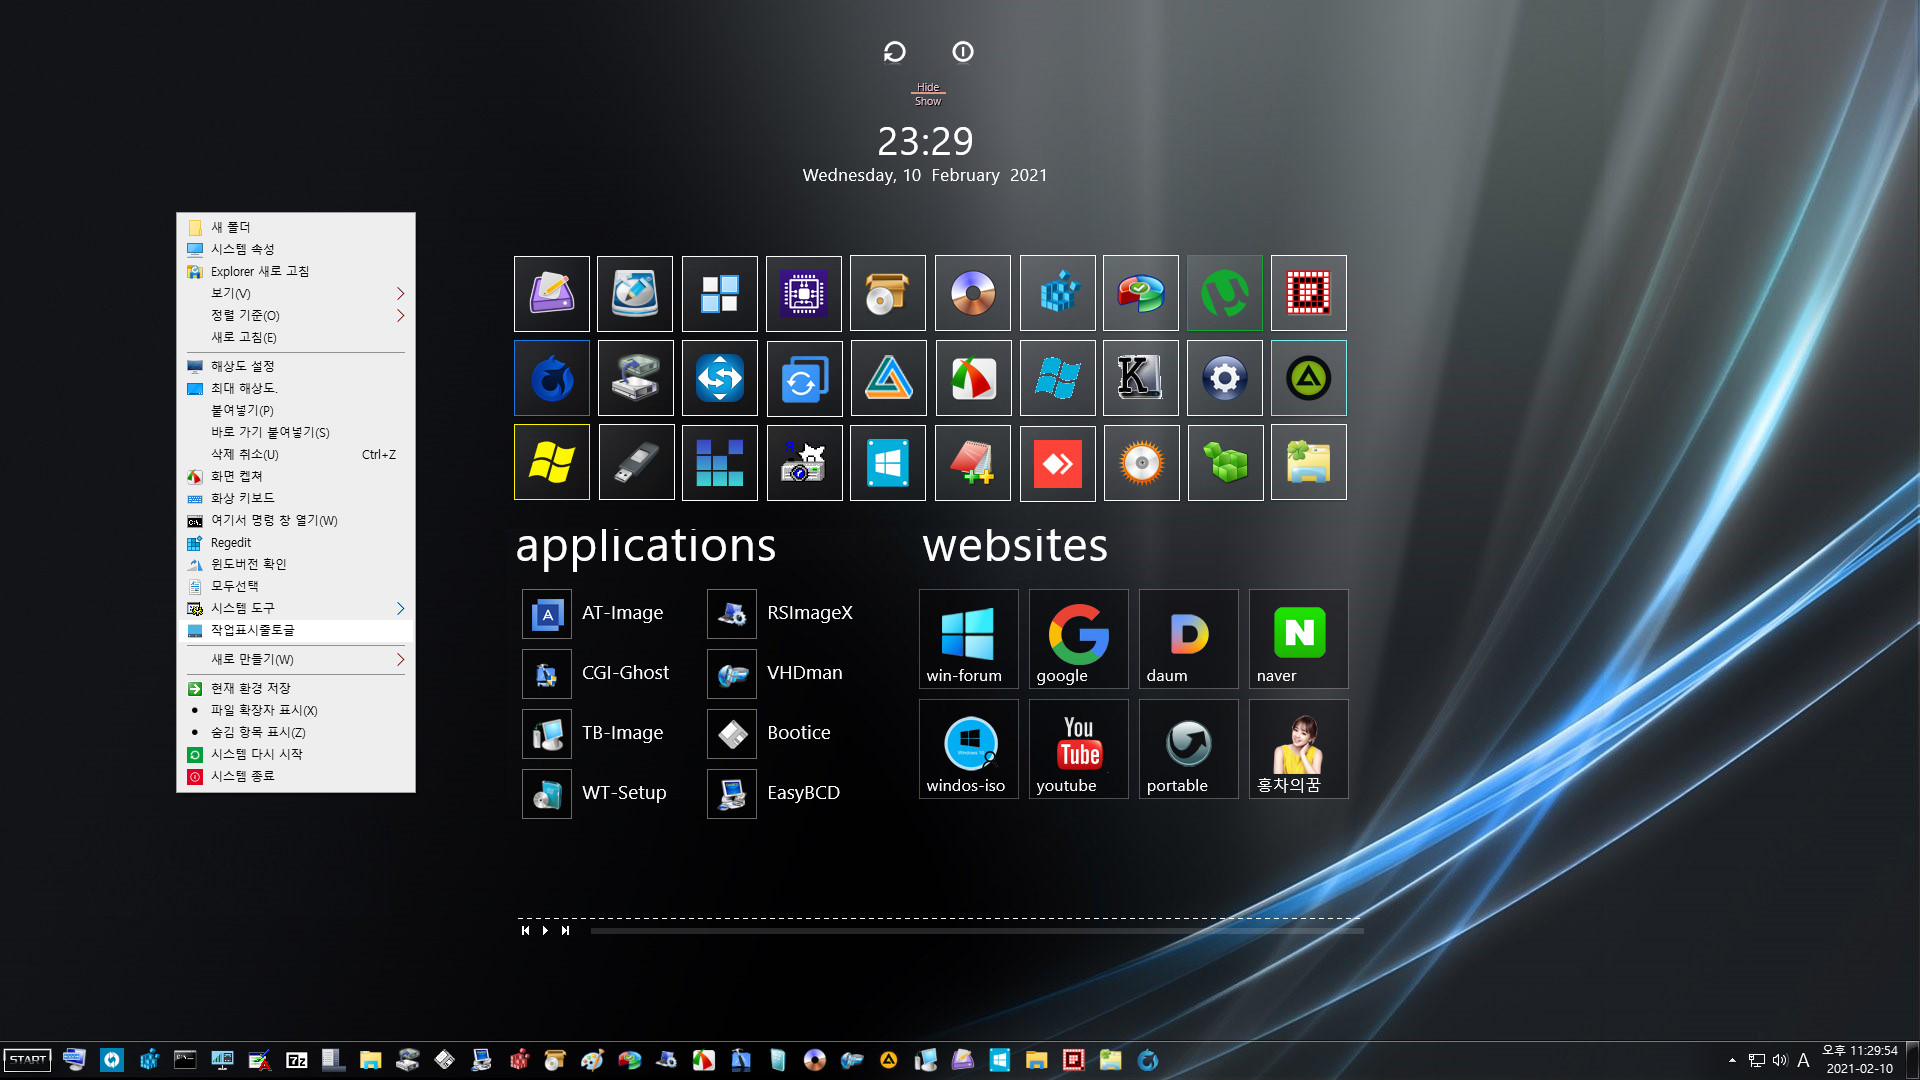Open Bootice from applications list
This screenshot has height=1080, width=1920.
click(771, 733)
